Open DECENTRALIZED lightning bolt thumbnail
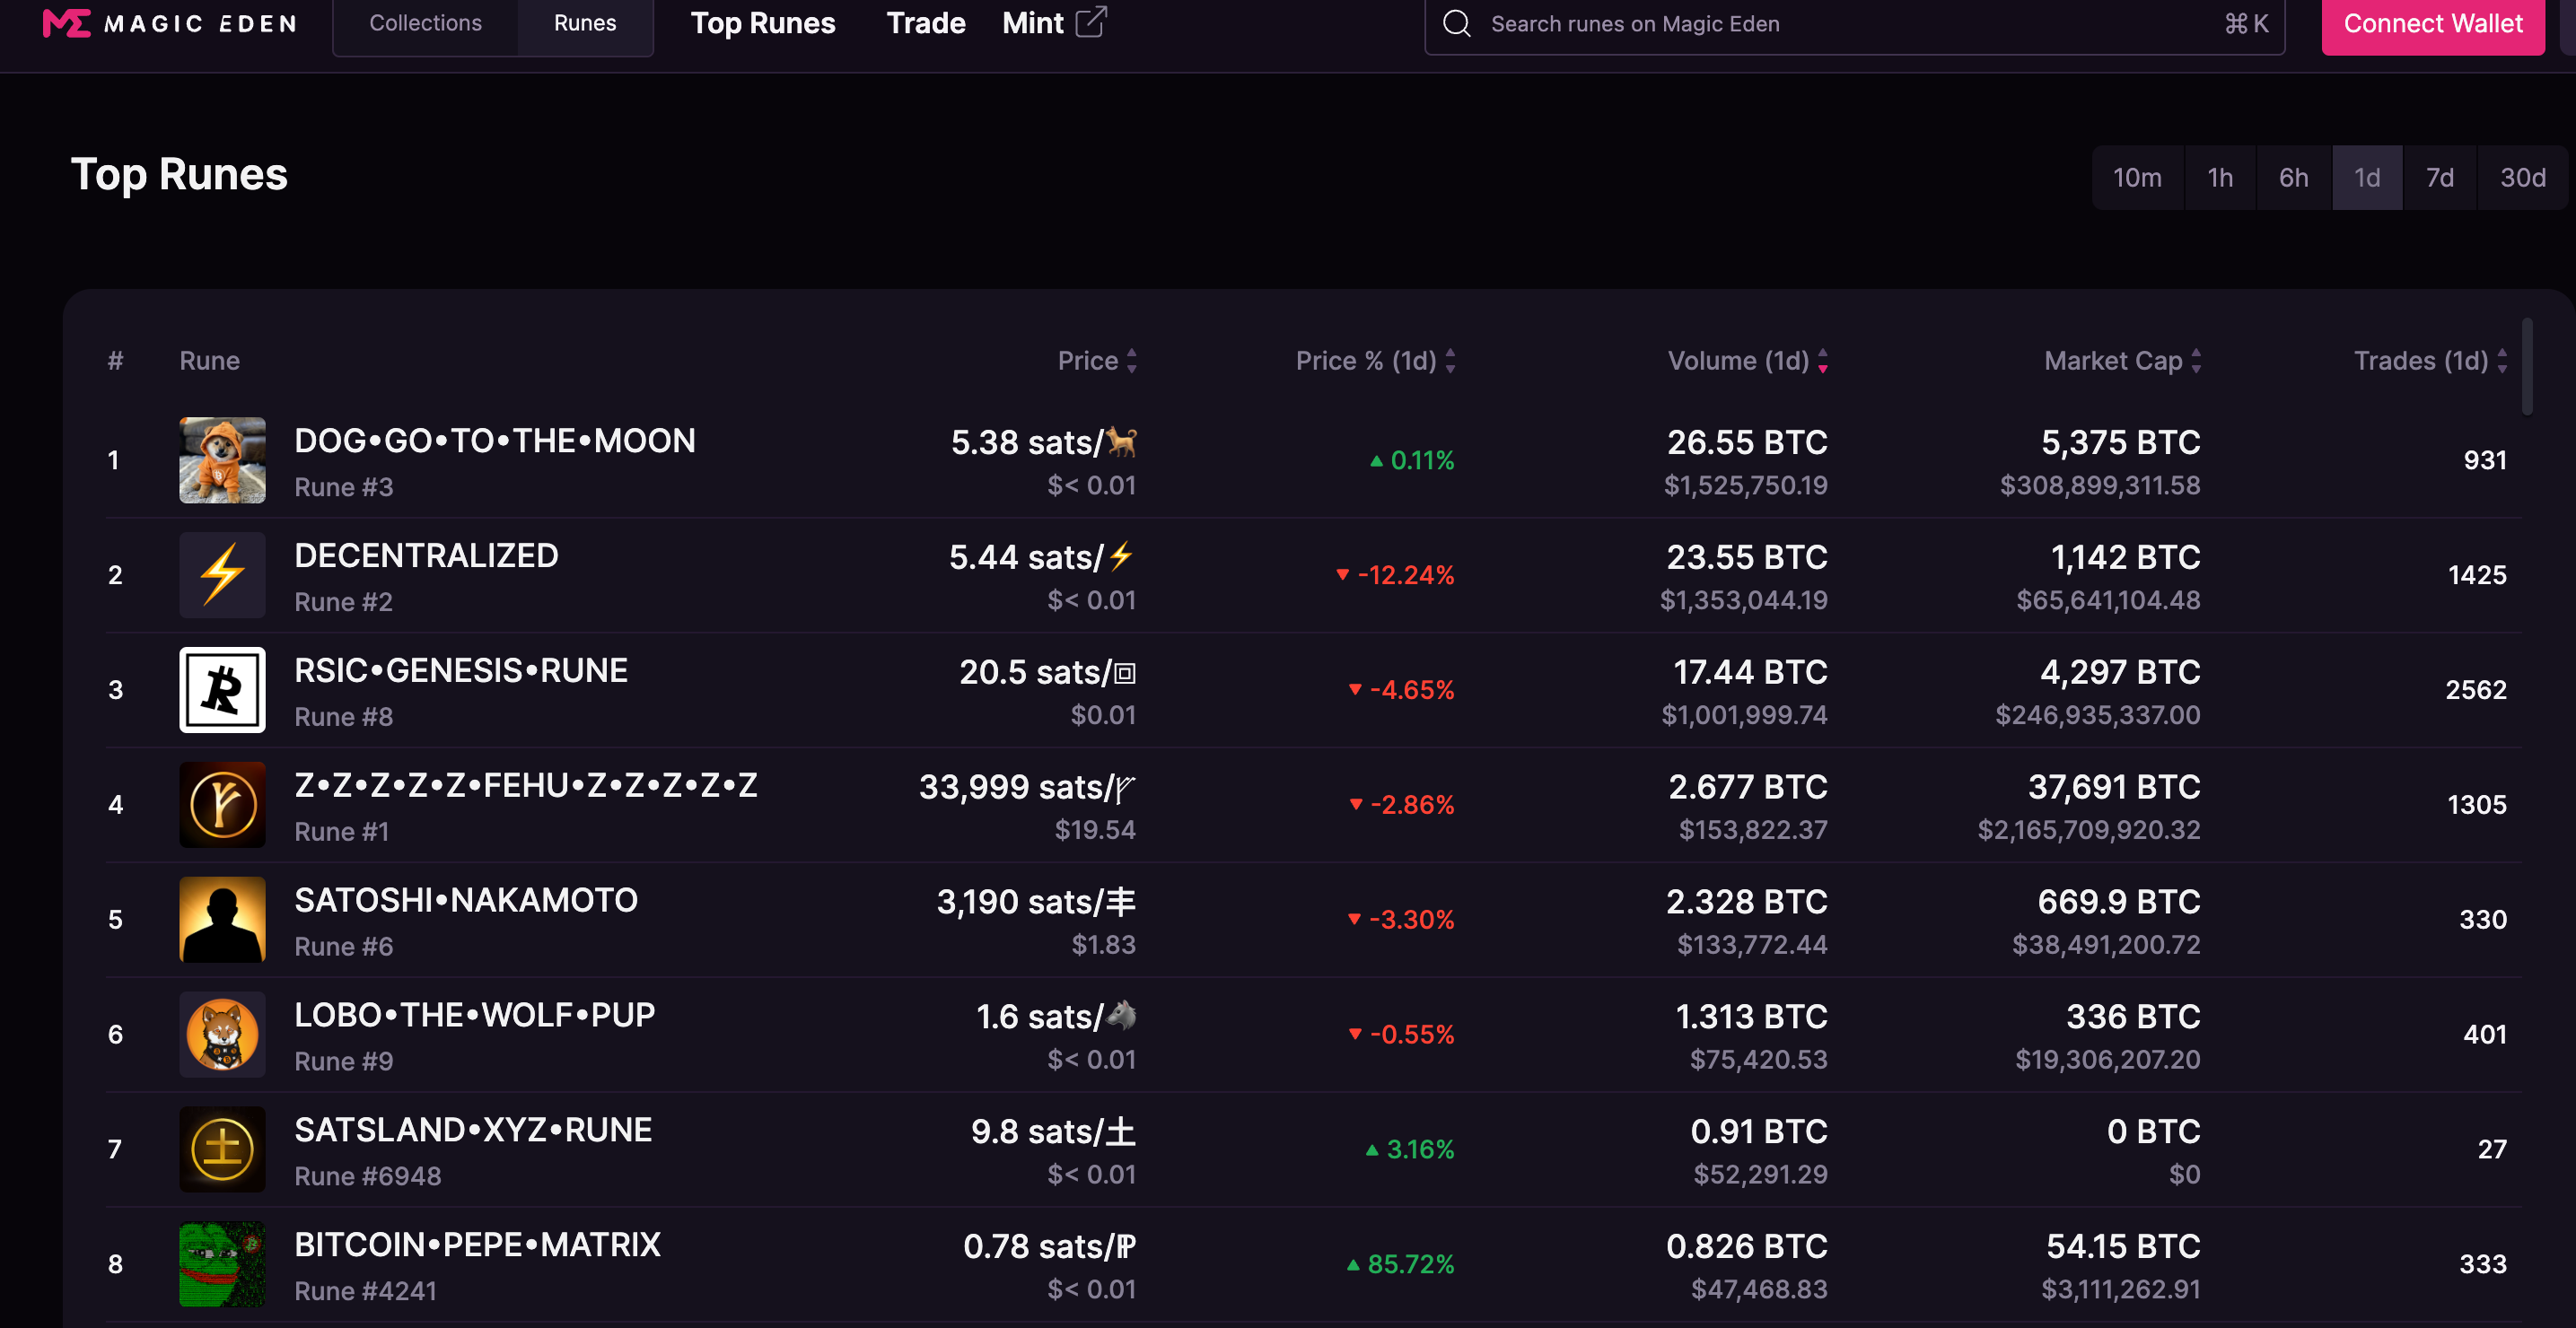The image size is (2576, 1328). click(222, 575)
